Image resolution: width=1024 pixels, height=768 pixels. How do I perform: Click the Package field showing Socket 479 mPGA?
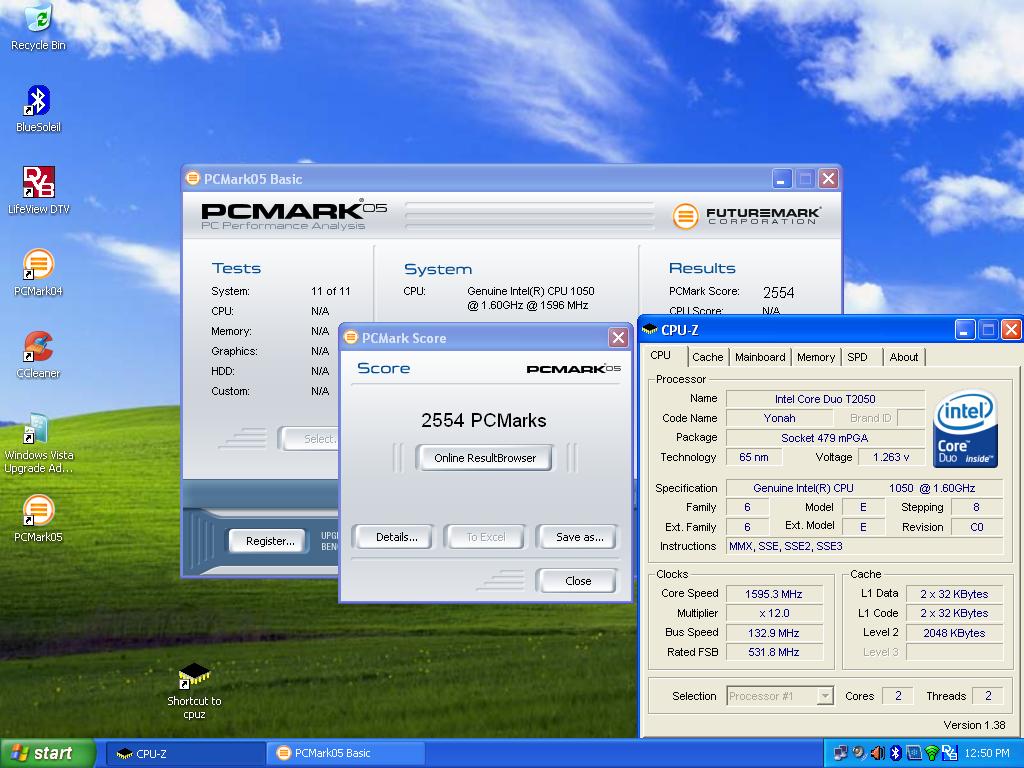825,438
